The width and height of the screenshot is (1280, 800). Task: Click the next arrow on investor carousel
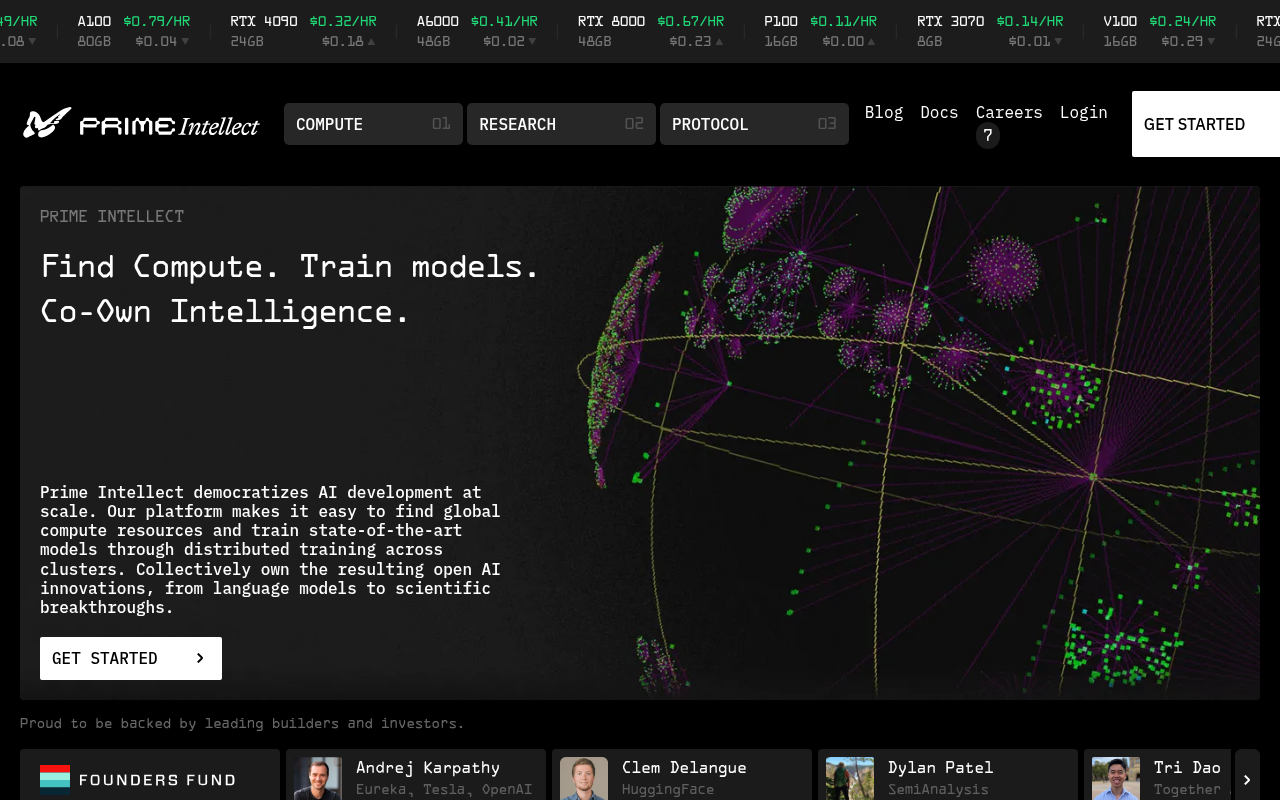click(x=1247, y=779)
